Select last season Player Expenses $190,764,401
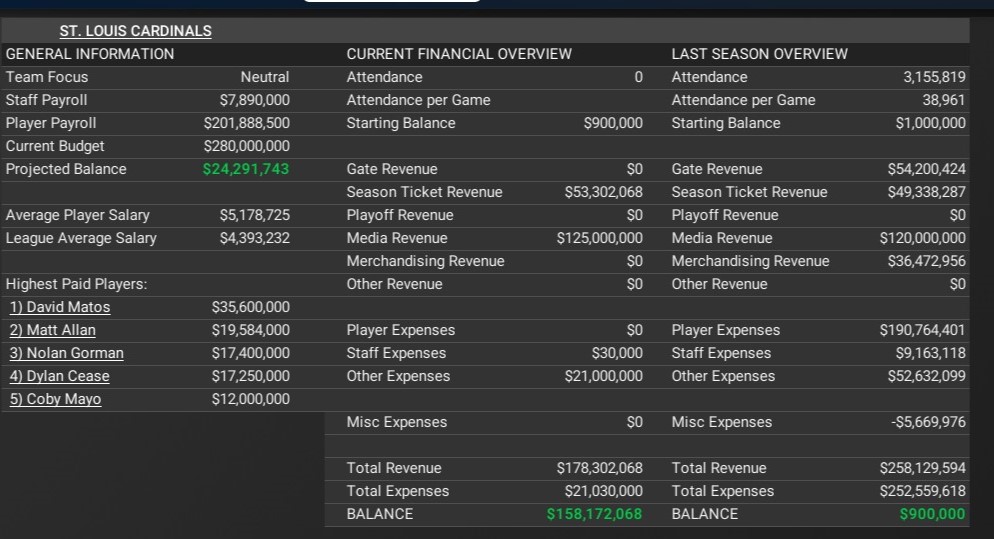Image resolution: width=994 pixels, height=539 pixels. tap(923, 330)
